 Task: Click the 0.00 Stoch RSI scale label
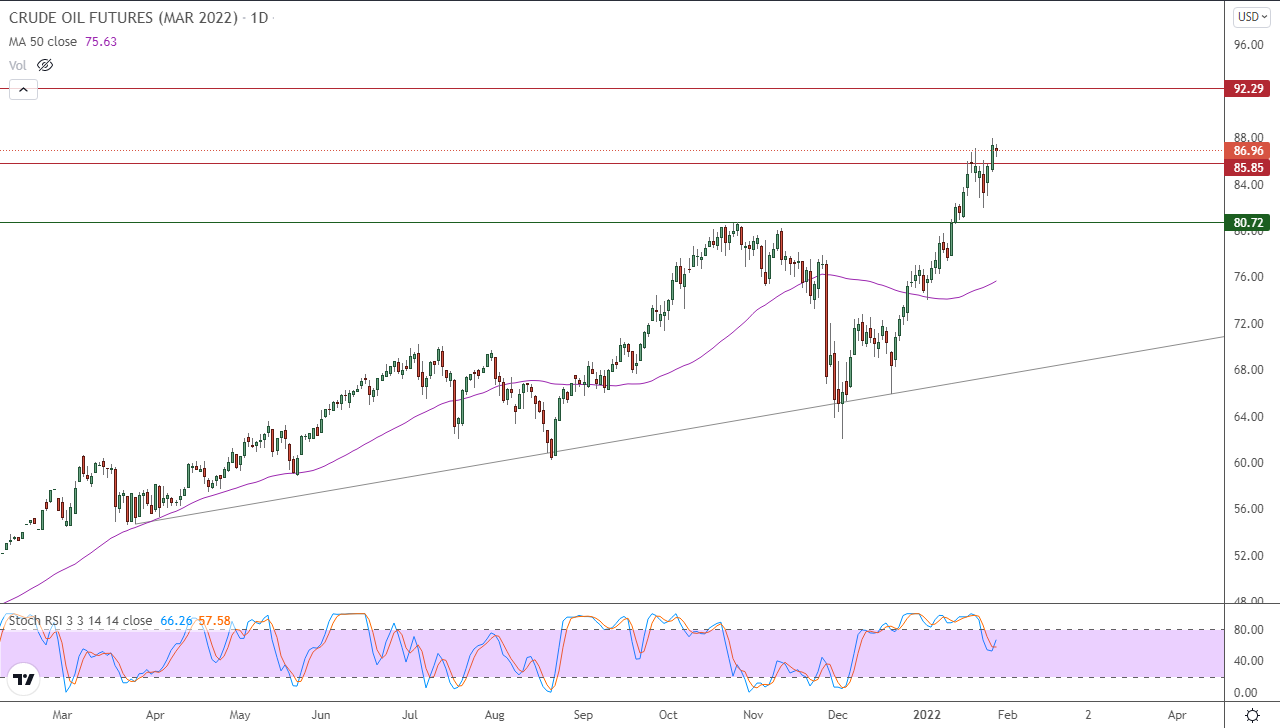(x=1246, y=692)
